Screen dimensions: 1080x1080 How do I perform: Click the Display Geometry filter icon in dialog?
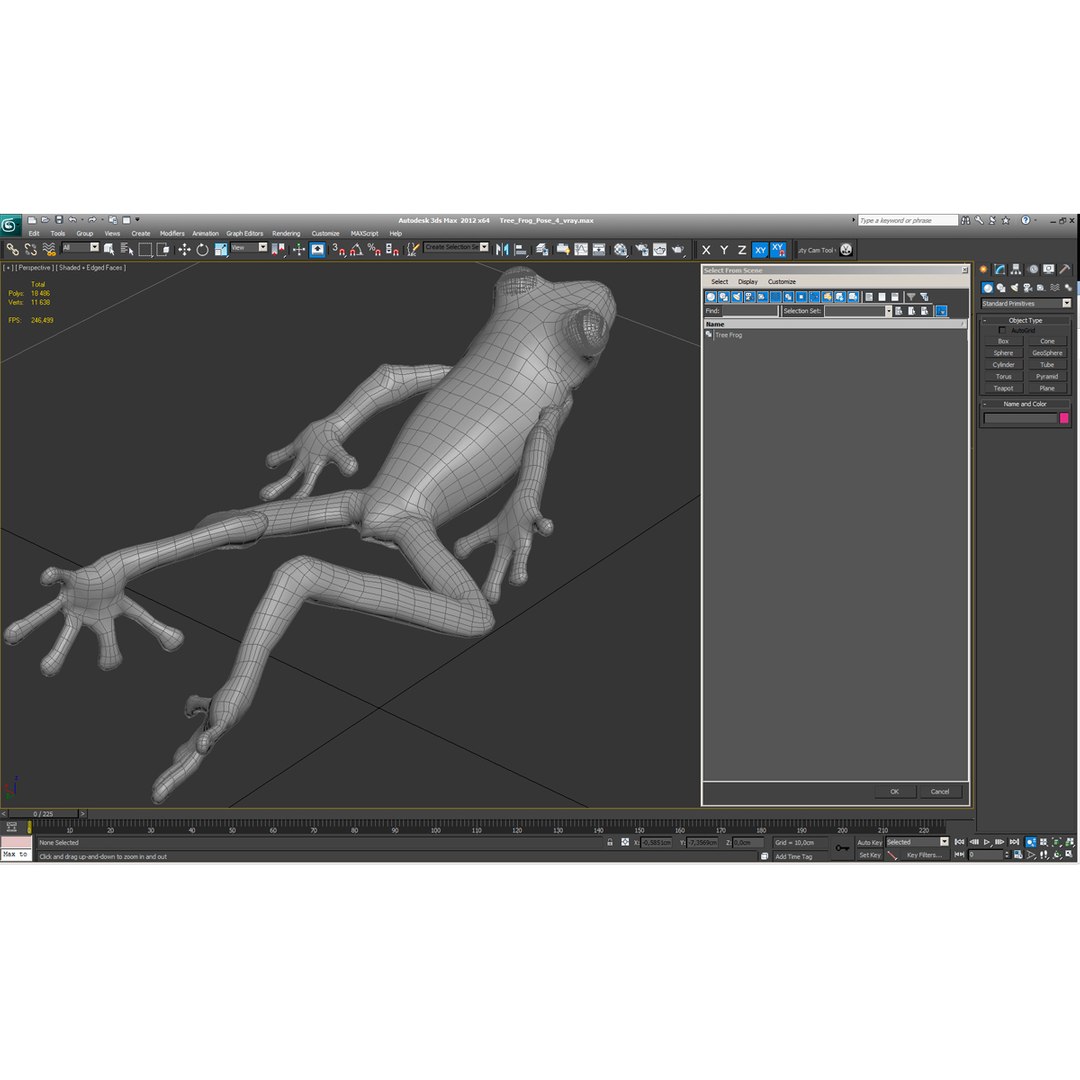711,297
